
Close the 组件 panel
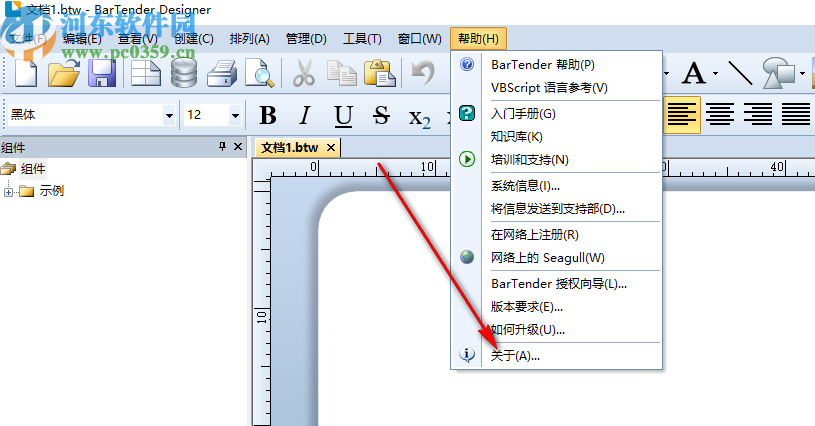(238, 147)
